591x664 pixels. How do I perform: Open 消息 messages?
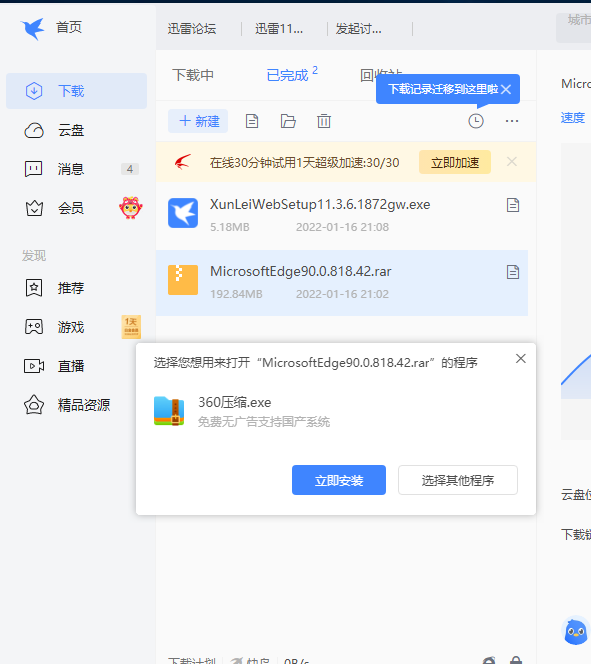click(71, 169)
